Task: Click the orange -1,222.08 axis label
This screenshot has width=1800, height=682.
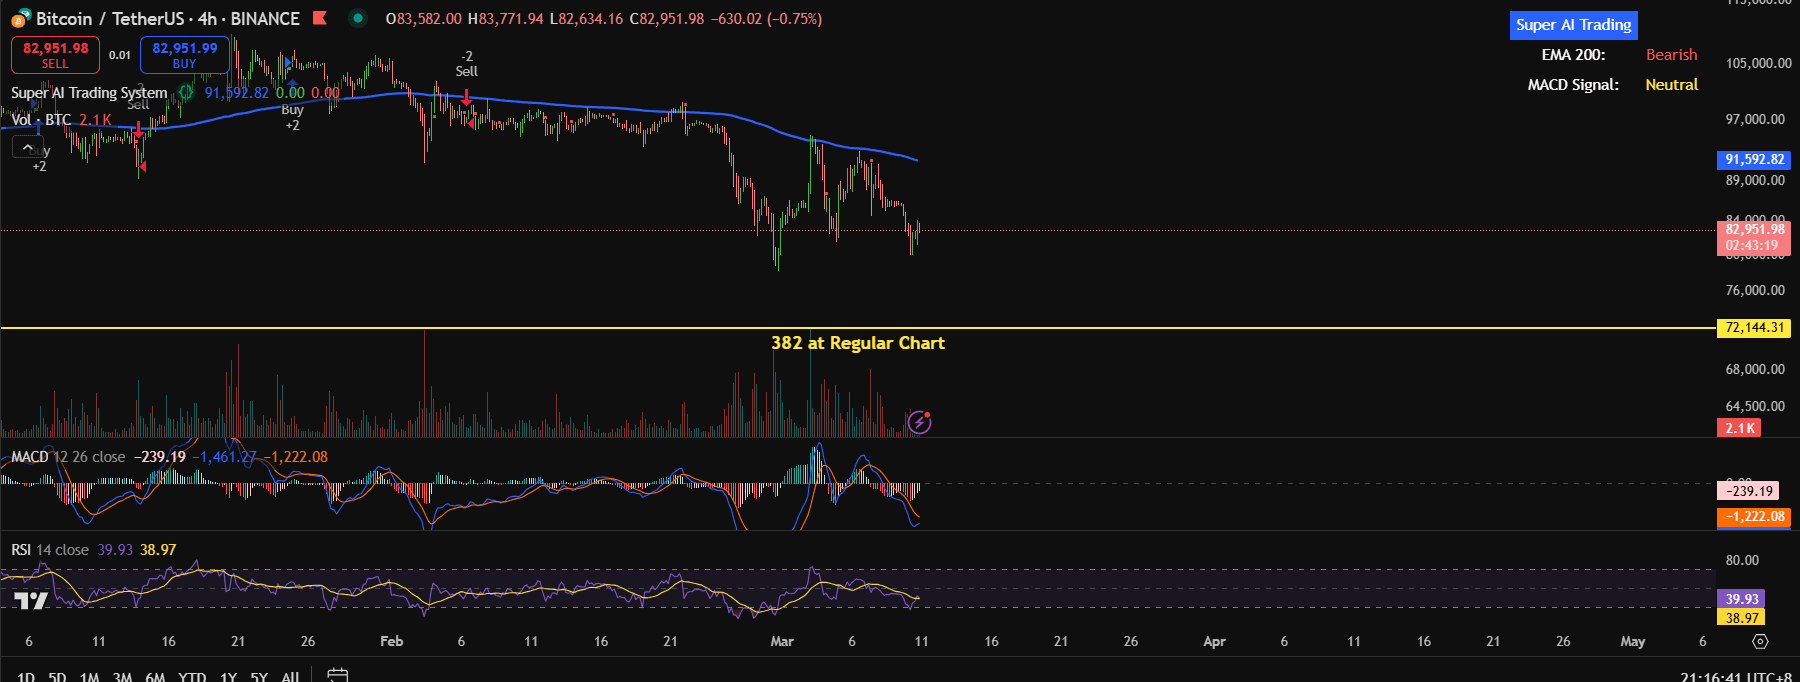Action: (x=1754, y=517)
